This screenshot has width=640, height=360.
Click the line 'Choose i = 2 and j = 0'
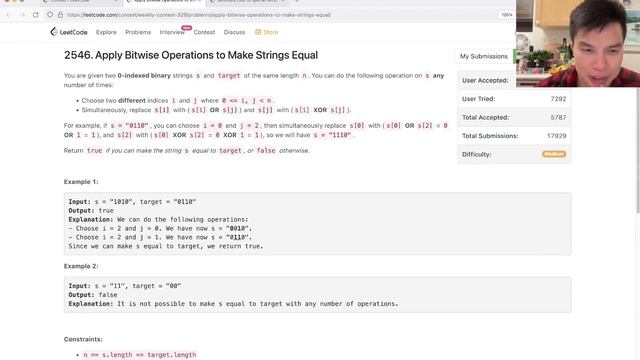click(160, 228)
